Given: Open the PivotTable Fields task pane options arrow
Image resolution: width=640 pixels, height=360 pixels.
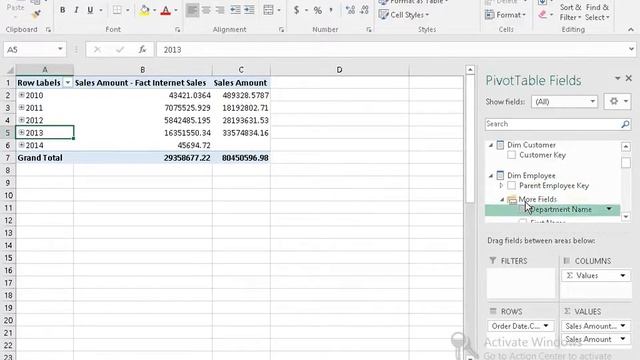Looking at the screenshot, I should click(617, 78).
